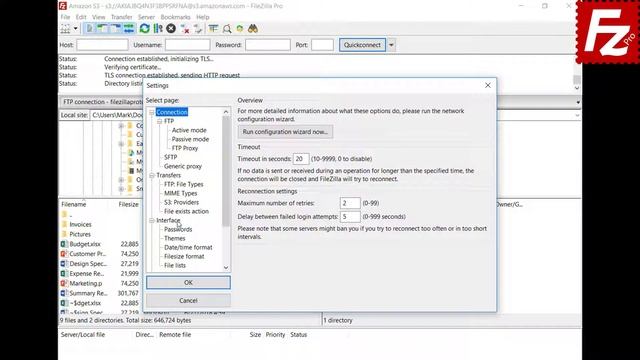Toggle the local directory tree icon
This screenshot has width=640, height=360.
click(102, 29)
